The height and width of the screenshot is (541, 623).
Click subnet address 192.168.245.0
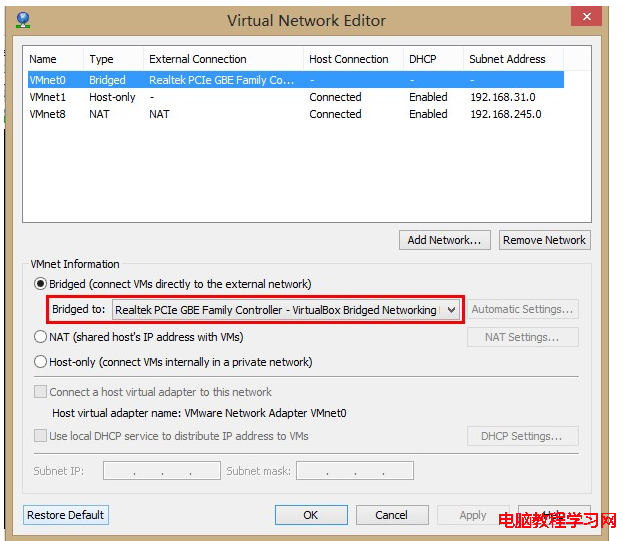point(506,114)
